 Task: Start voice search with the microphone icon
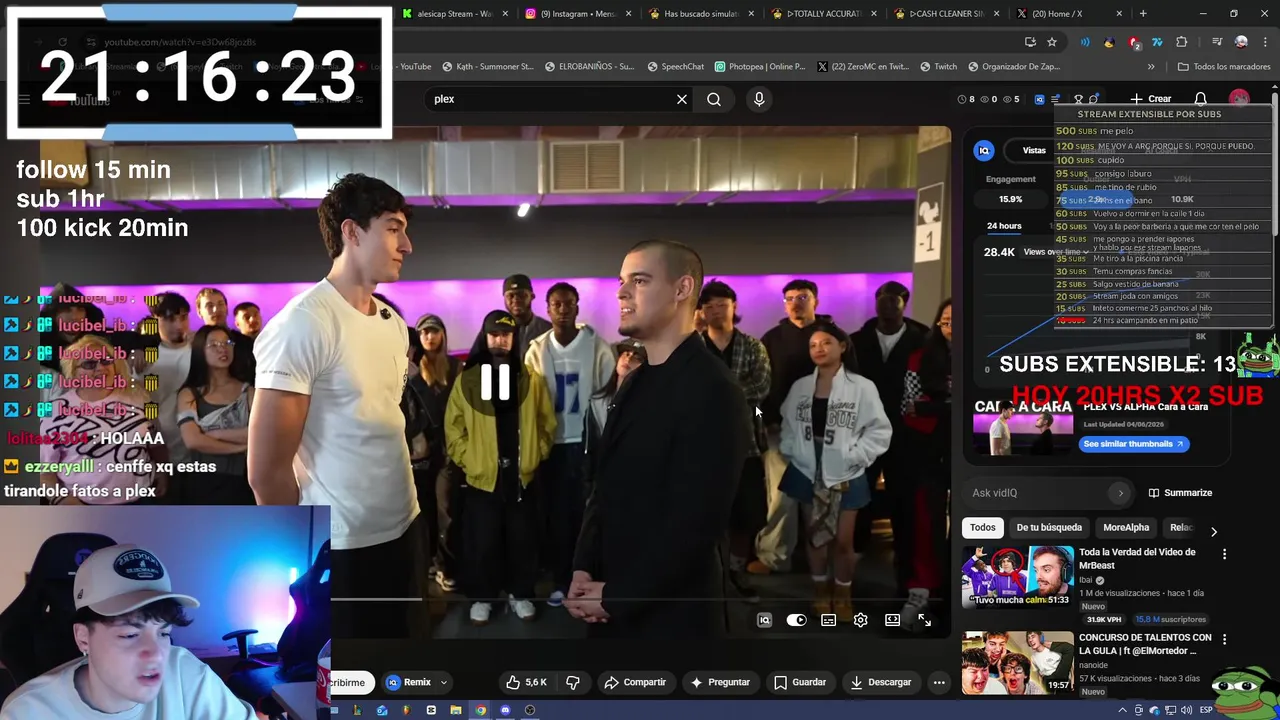tap(759, 99)
